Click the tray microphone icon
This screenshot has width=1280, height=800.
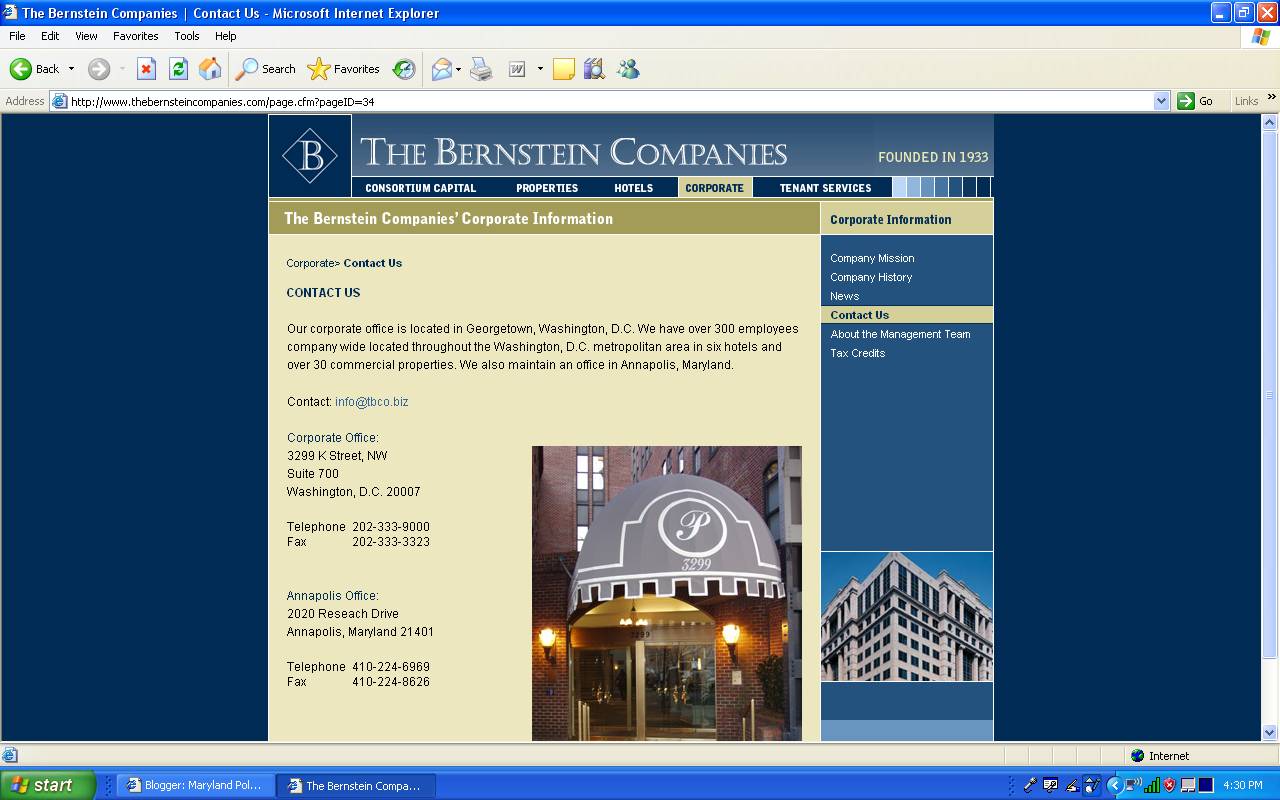tap(1029, 785)
